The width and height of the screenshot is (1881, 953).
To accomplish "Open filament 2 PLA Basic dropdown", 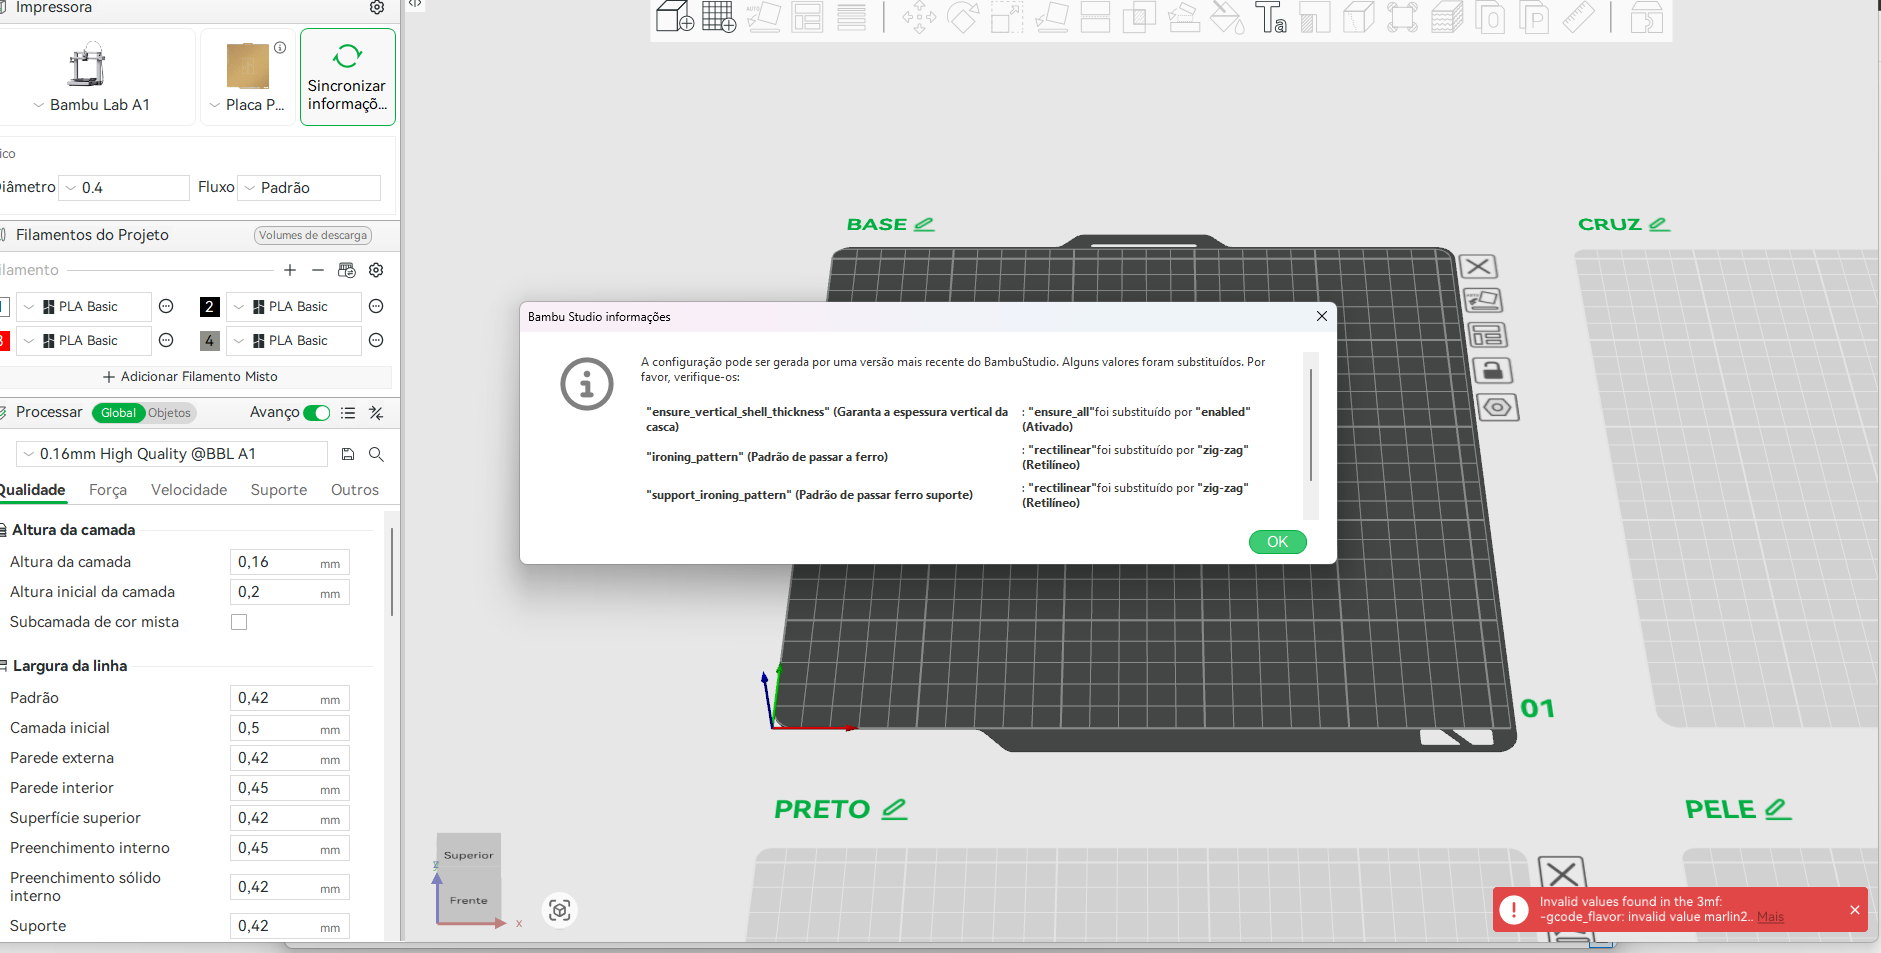I will (x=293, y=307).
